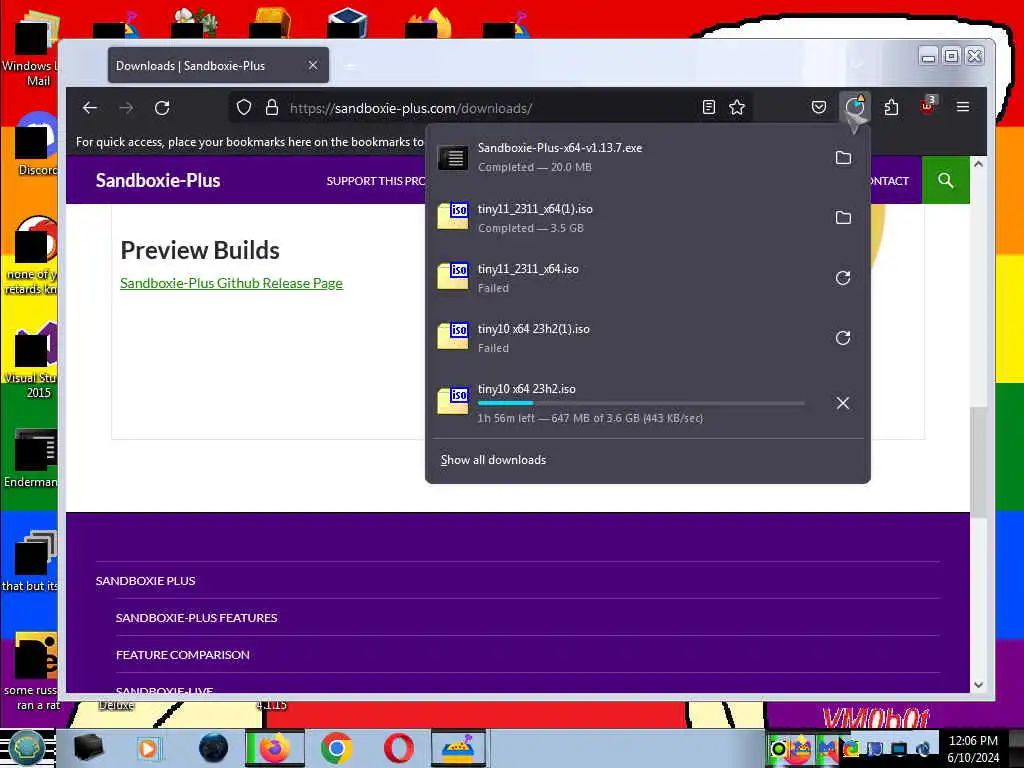Open SANDBOXIE-PLUS FEATURES footer link
The image size is (1024, 768).
point(196,618)
